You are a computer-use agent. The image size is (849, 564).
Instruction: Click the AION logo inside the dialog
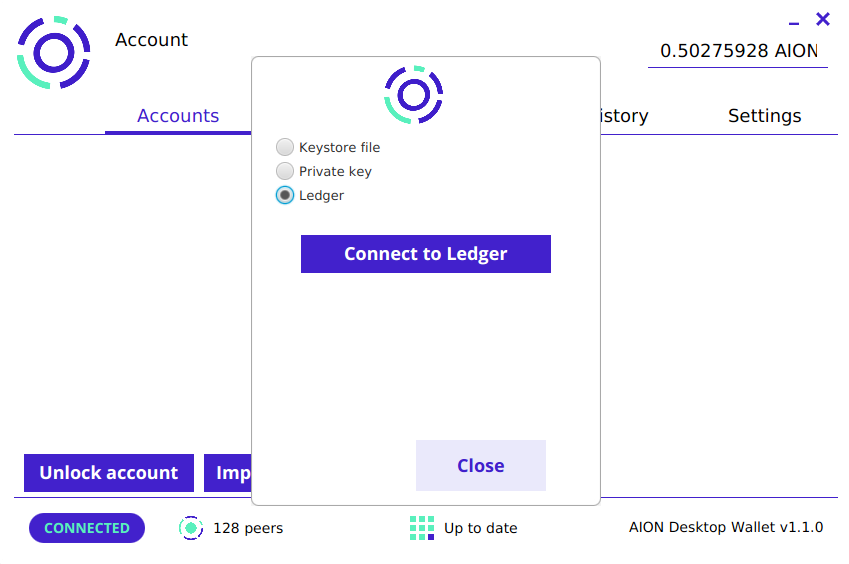tap(414, 95)
